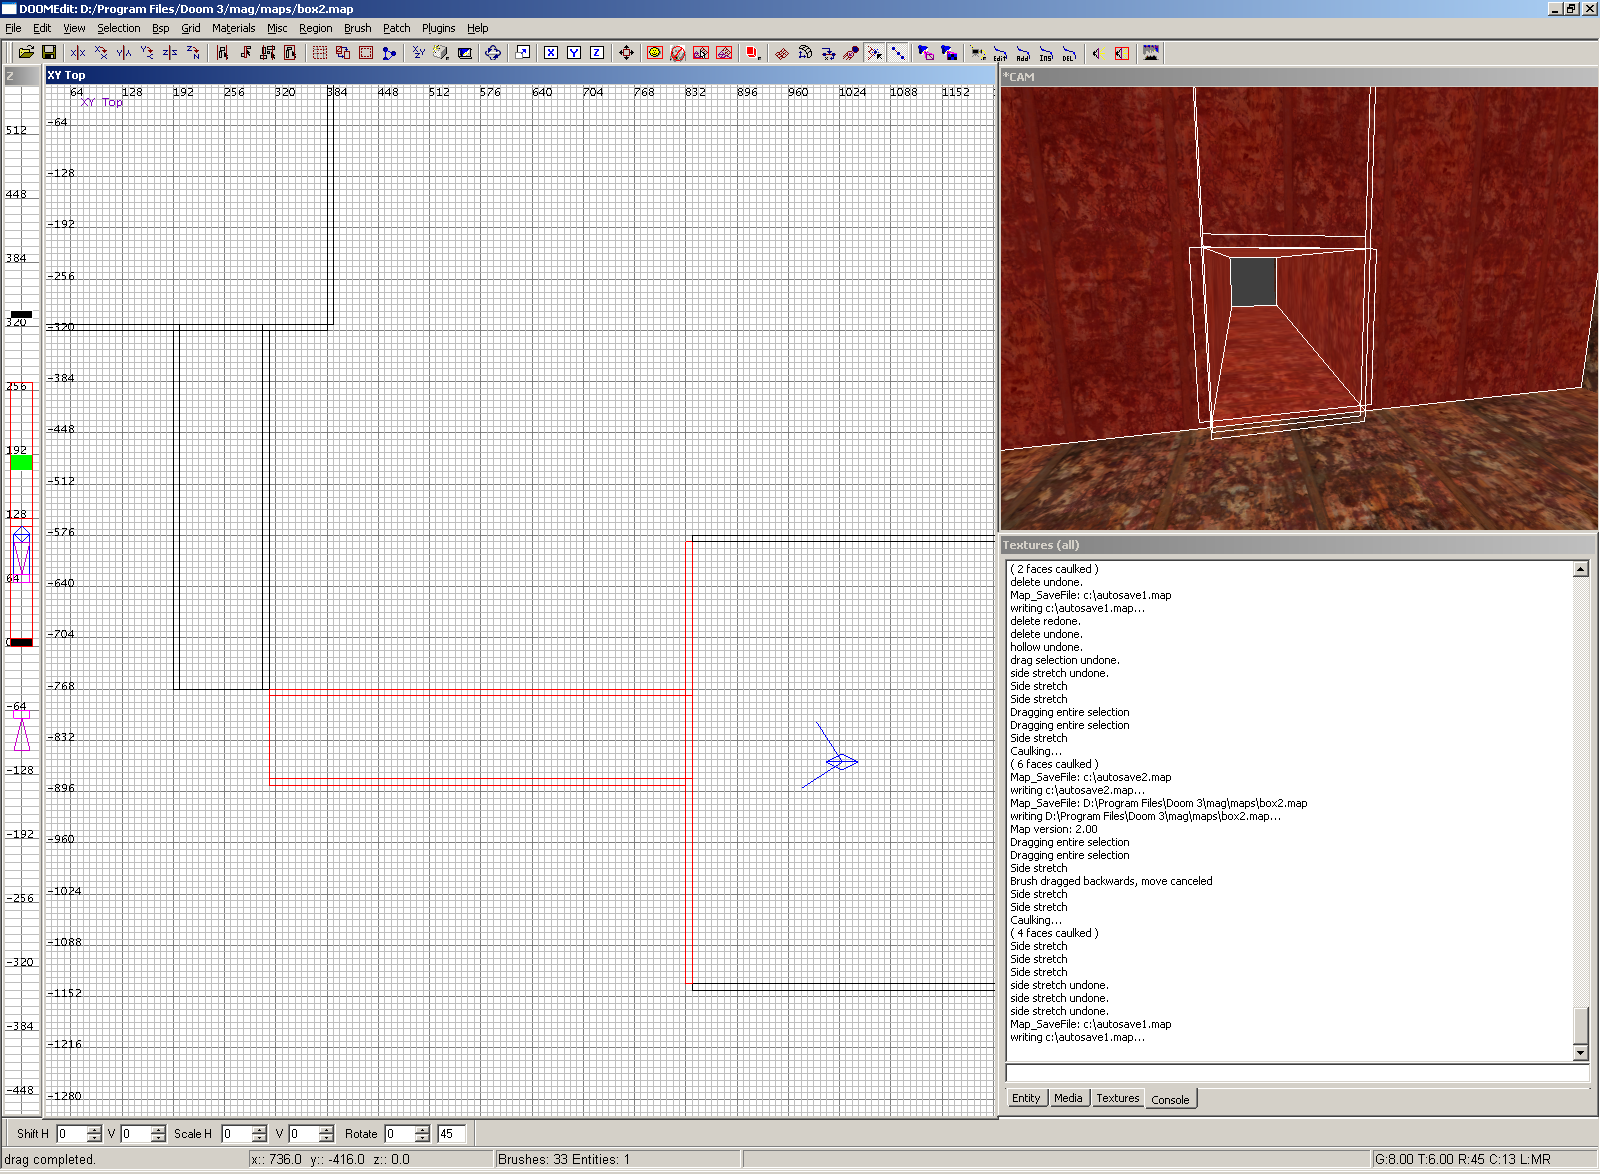Open the Materials menu
The image size is (1600, 1174).
click(233, 28)
